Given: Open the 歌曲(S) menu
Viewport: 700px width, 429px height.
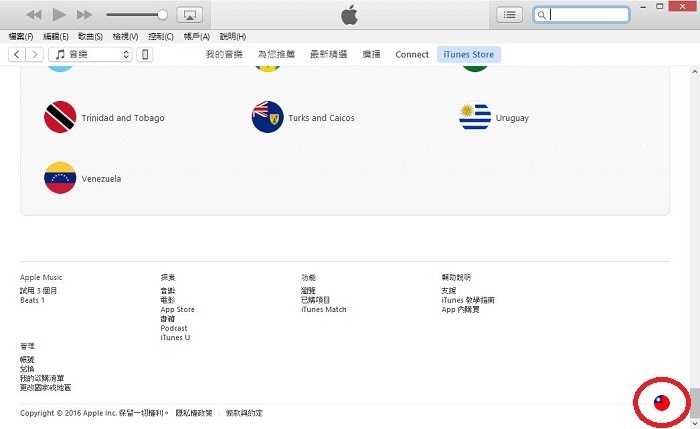Looking at the screenshot, I should coord(90,37).
